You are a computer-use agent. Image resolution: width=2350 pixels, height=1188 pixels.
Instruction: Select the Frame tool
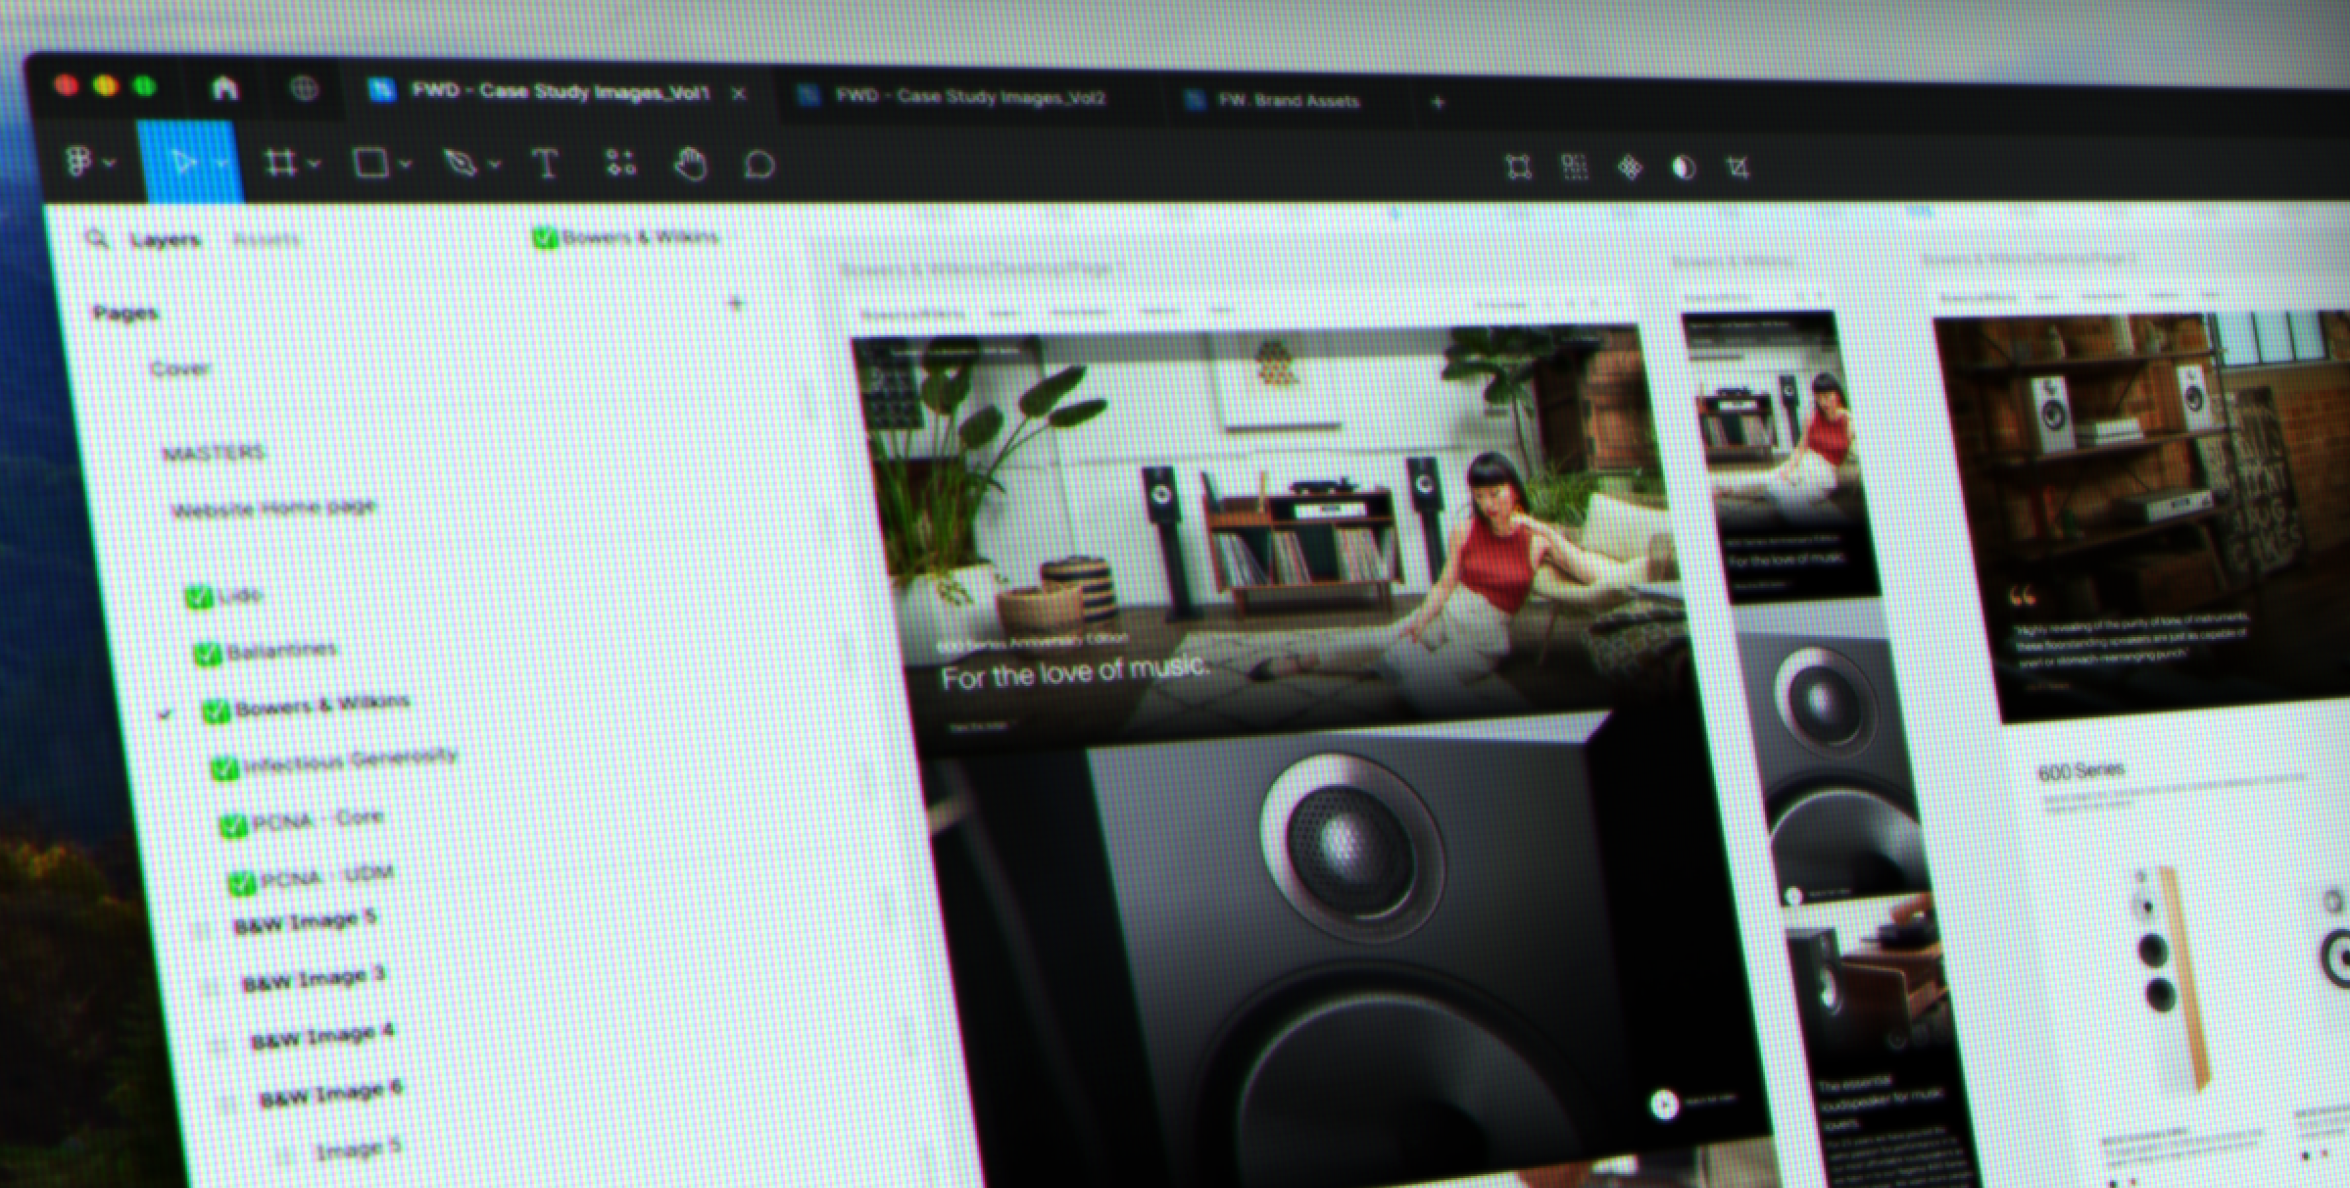click(x=280, y=163)
